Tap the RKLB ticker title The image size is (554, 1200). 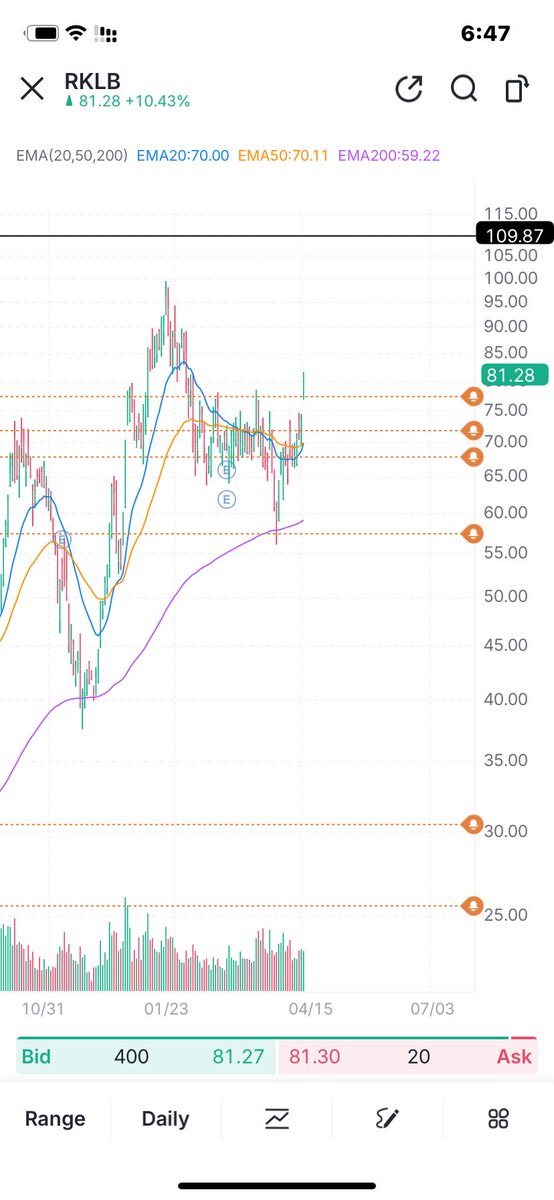[x=92, y=81]
